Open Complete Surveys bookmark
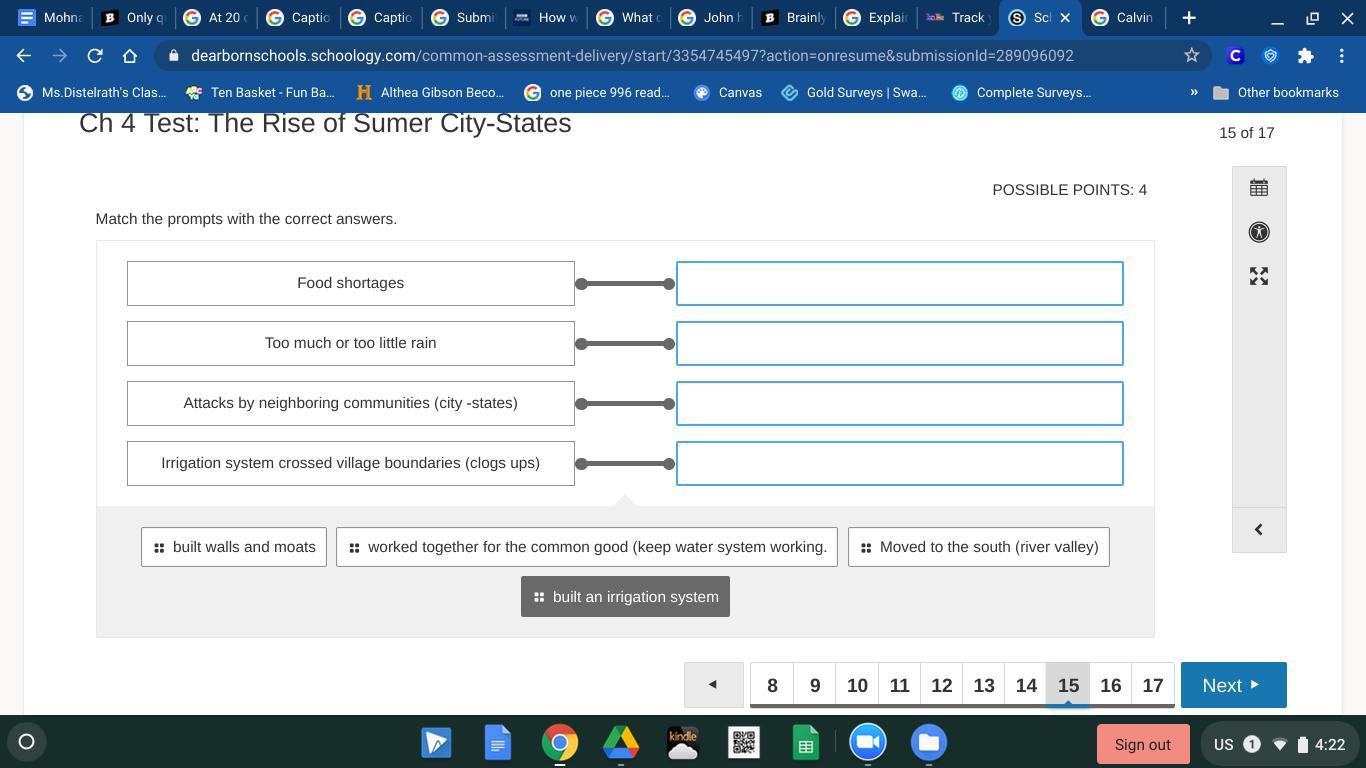This screenshot has width=1366, height=768. point(1021,92)
